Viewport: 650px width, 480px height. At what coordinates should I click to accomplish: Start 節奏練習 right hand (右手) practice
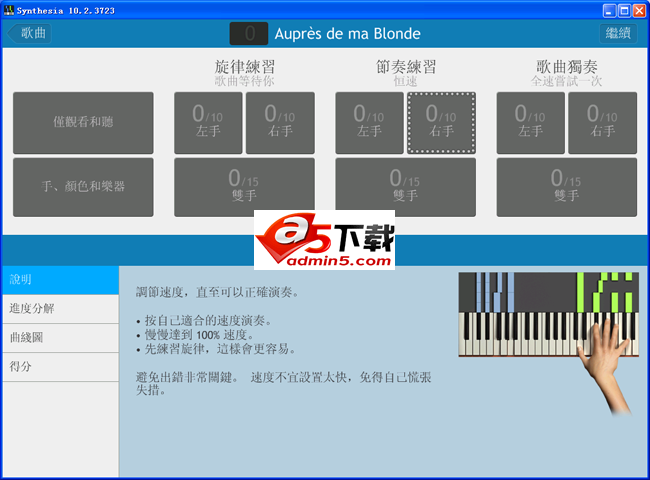[x=441, y=123]
